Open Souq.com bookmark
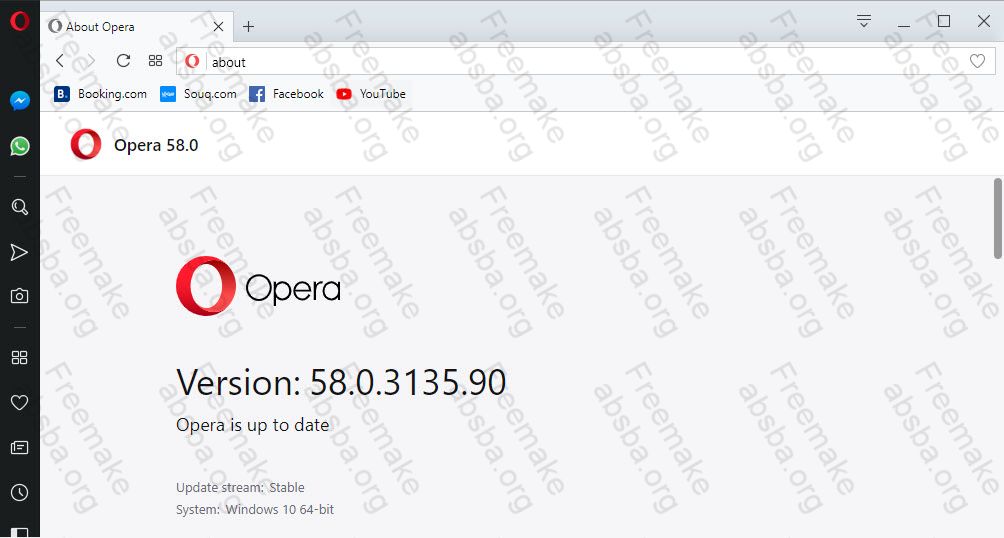Image resolution: width=1004 pixels, height=538 pixels. tap(198, 94)
